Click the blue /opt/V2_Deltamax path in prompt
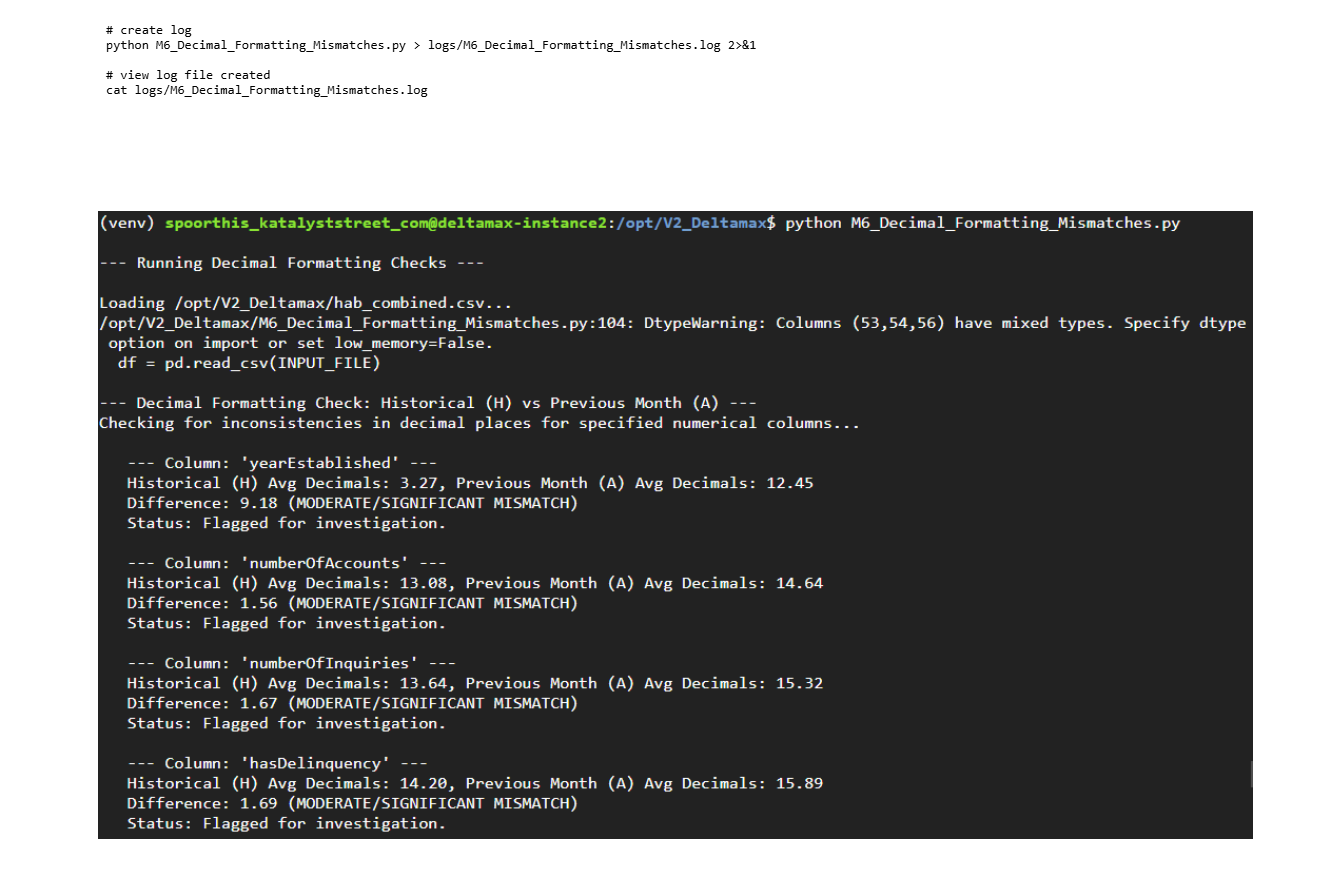 pos(690,223)
